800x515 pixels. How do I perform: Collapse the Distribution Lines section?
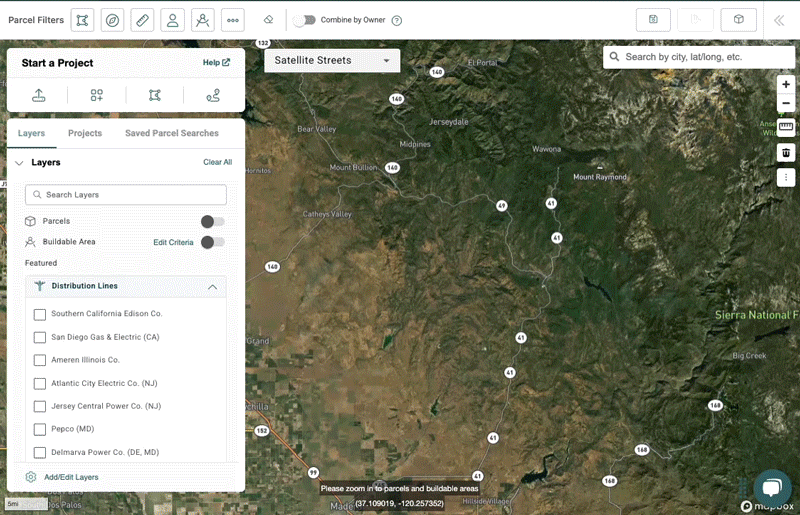coord(212,287)
